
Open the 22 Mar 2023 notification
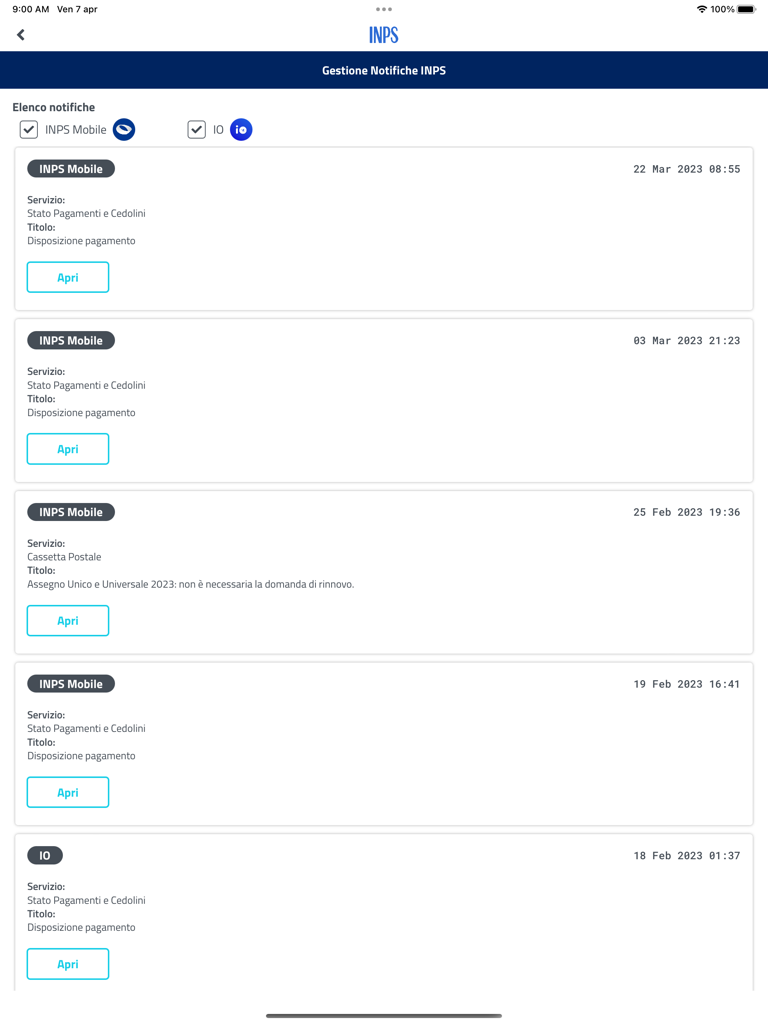pyautogui.click(x=68, y=277)
